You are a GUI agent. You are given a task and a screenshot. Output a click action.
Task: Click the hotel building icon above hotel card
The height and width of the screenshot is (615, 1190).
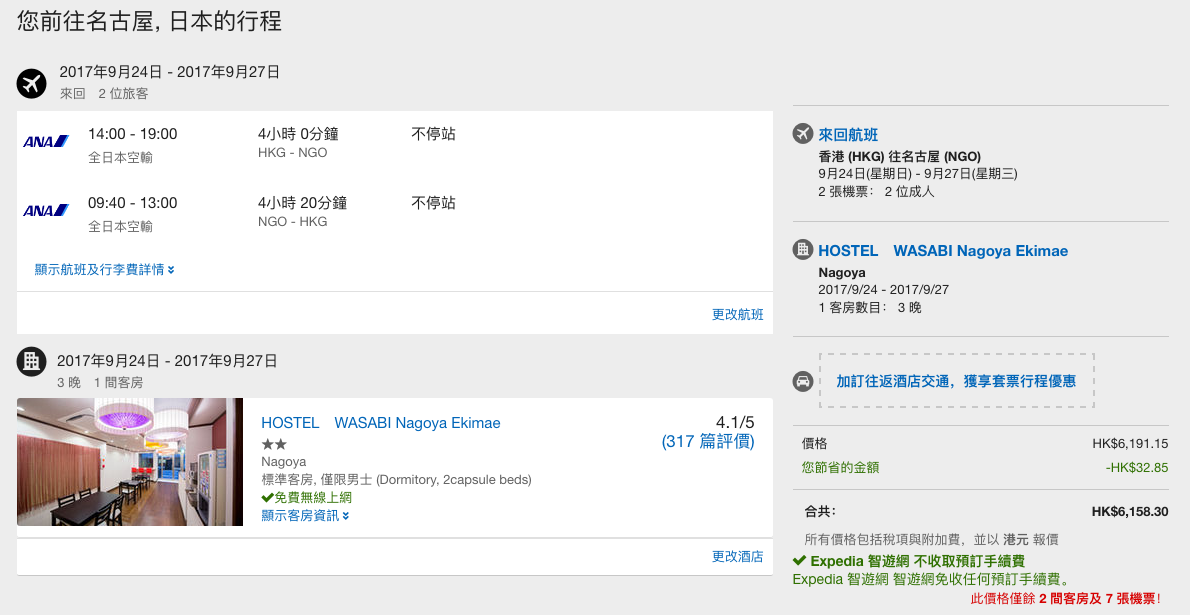pyautogui.click(x=31, y=361)
